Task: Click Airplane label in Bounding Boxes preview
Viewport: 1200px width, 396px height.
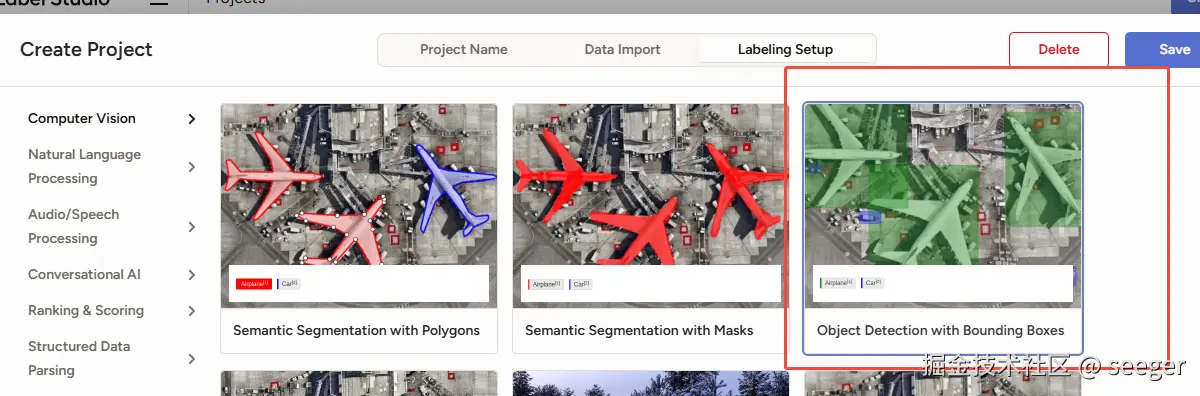Action: tap(838, 284)
